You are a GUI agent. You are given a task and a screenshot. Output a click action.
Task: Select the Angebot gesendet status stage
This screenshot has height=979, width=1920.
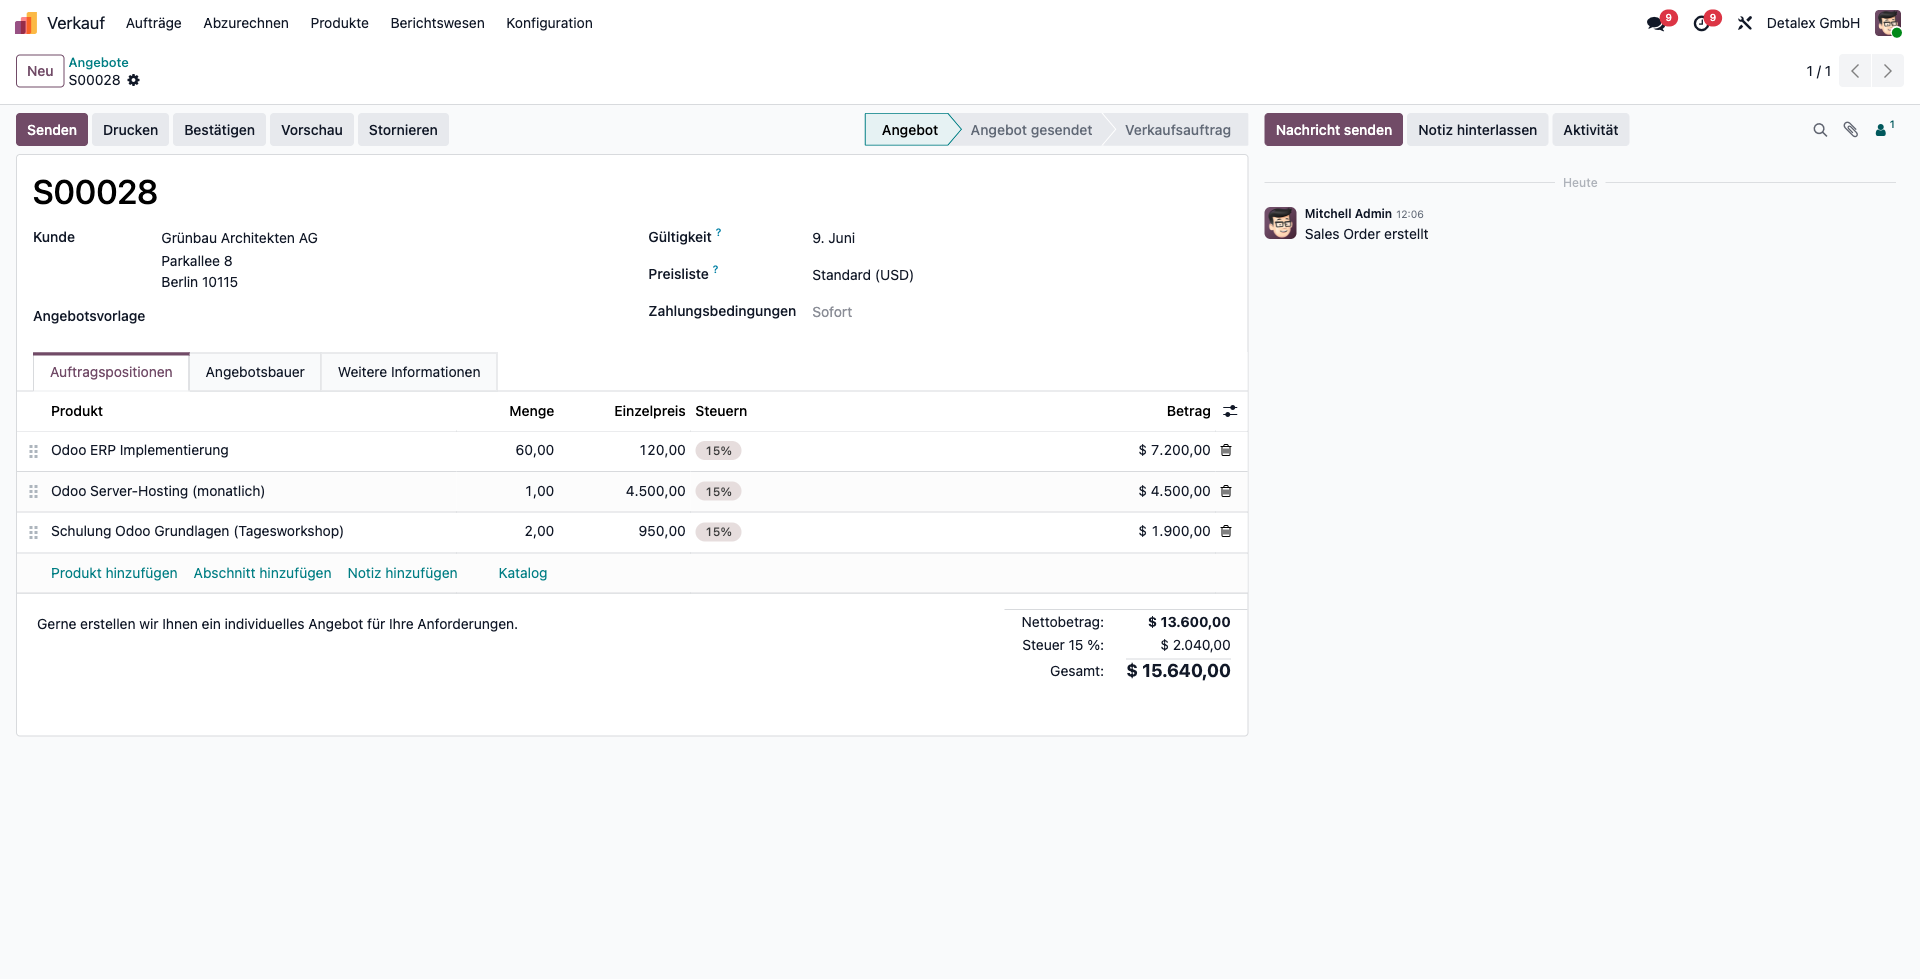tap(1031, 130)
